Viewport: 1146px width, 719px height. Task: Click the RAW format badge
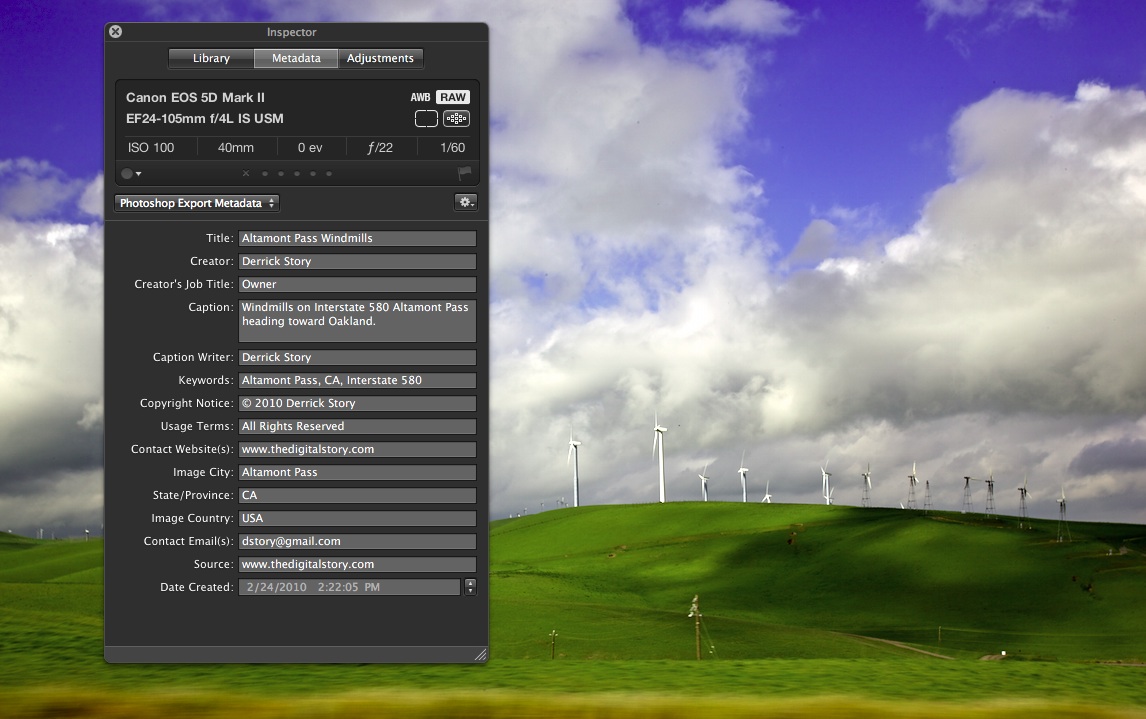click(453, 97)
